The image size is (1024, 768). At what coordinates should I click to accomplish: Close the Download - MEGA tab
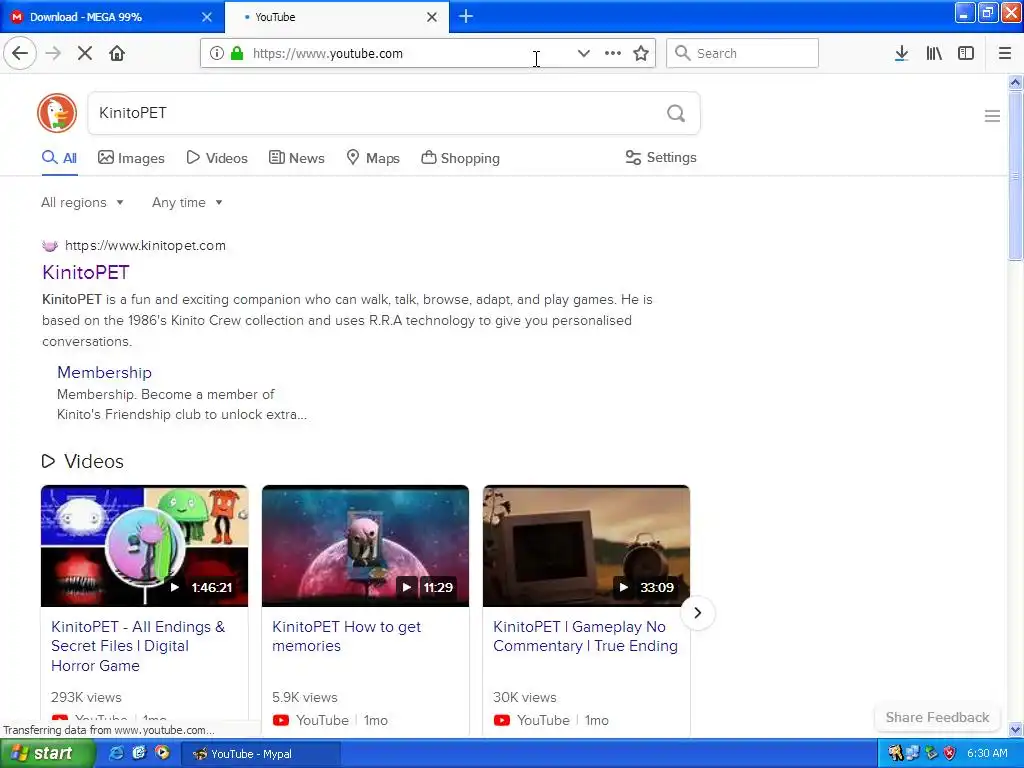tap(207, 17)
